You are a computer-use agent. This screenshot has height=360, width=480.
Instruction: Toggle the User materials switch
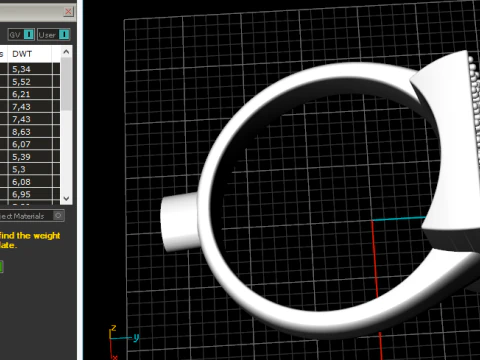64,35
